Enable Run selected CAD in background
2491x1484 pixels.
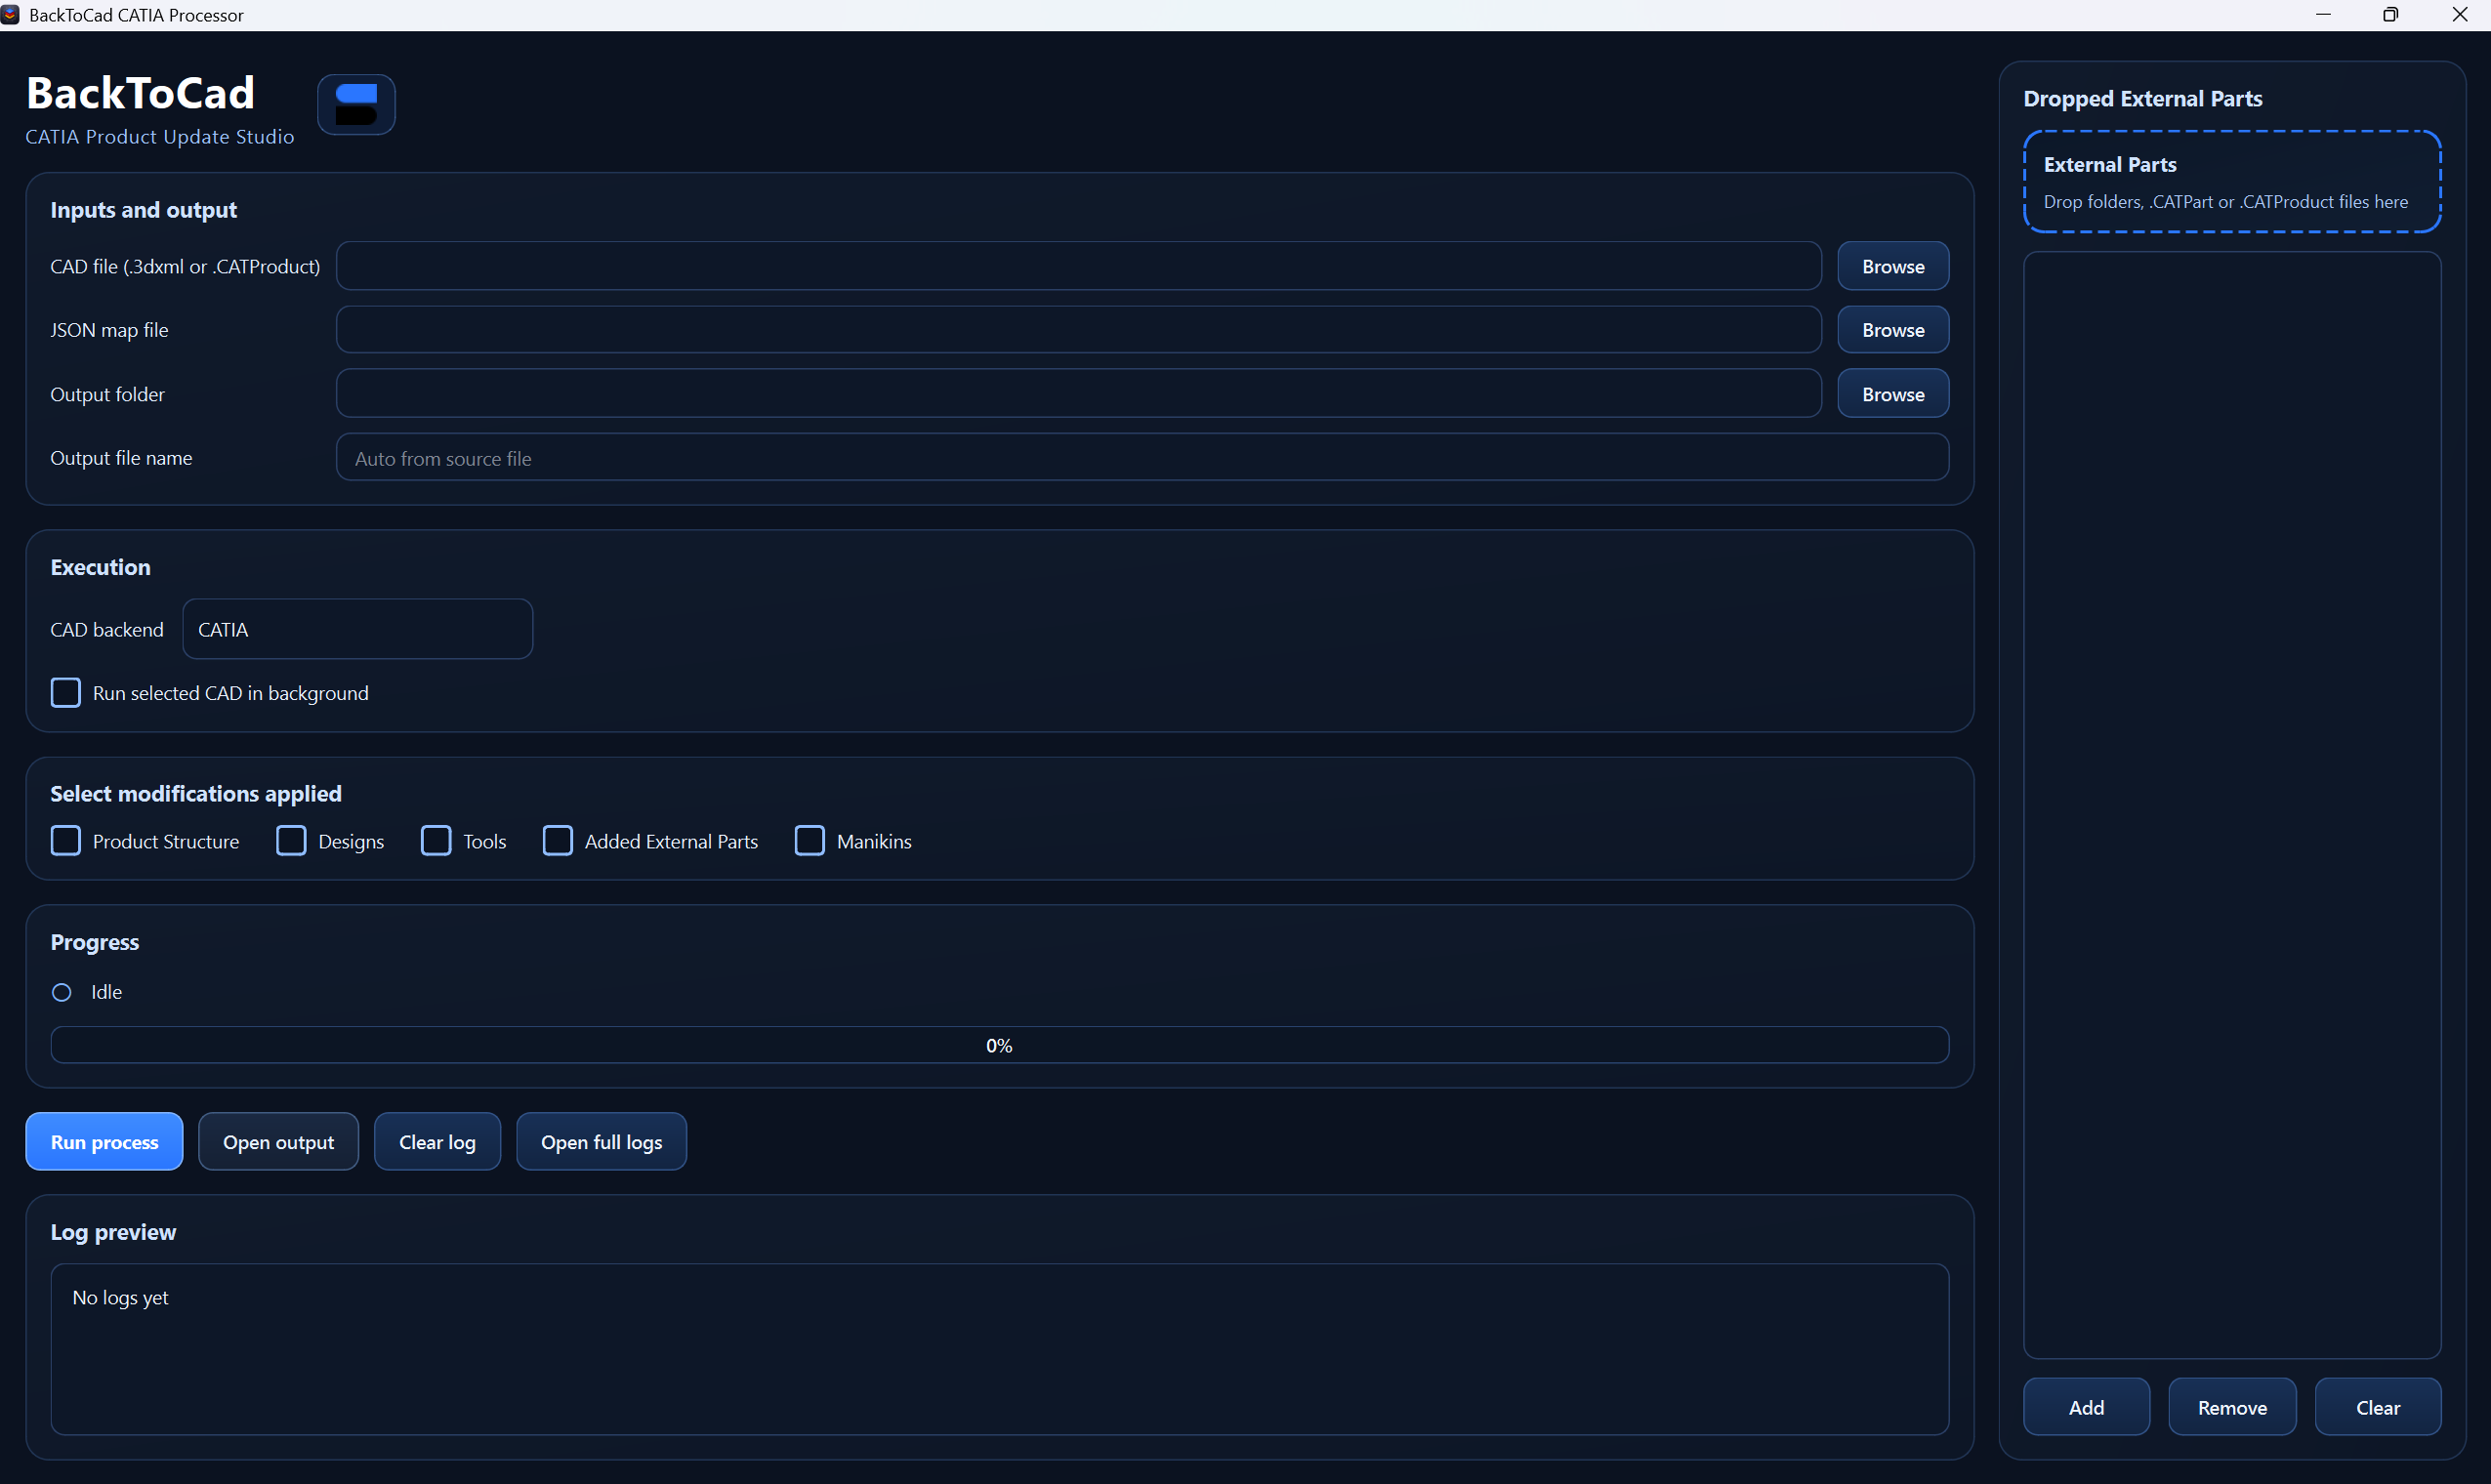click(66, 693)
